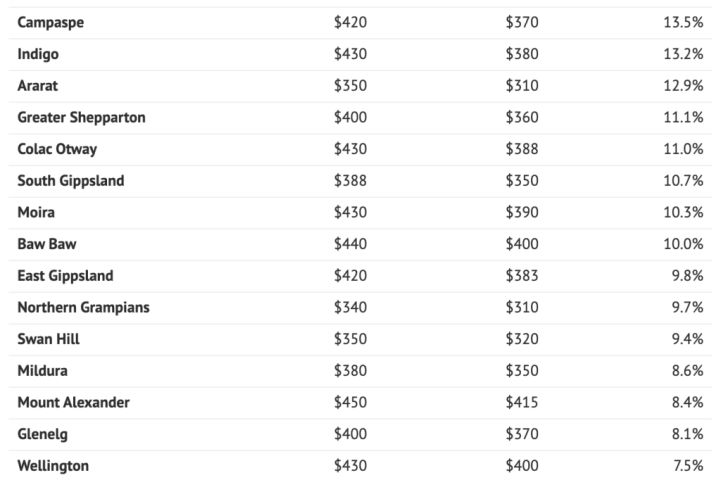
Task: Click the Swan Hill region name
Action: (48, 339)
